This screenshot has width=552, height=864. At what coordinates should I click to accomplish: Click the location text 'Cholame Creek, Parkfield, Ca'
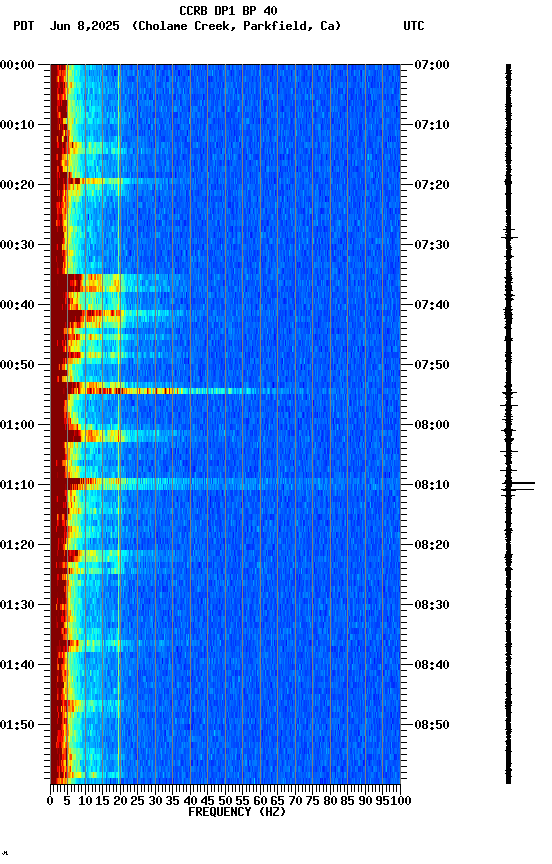pos(236,26)
